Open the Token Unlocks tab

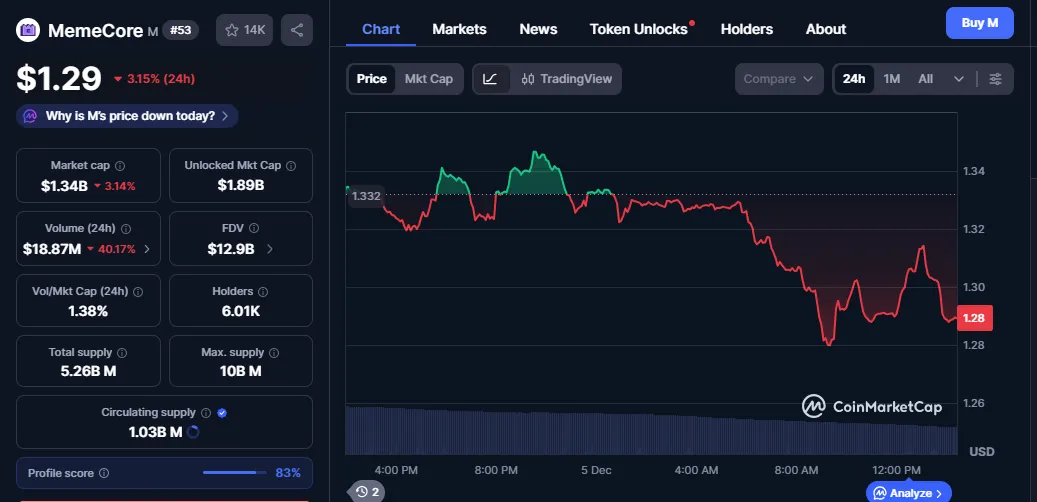[x=639, y=29]
